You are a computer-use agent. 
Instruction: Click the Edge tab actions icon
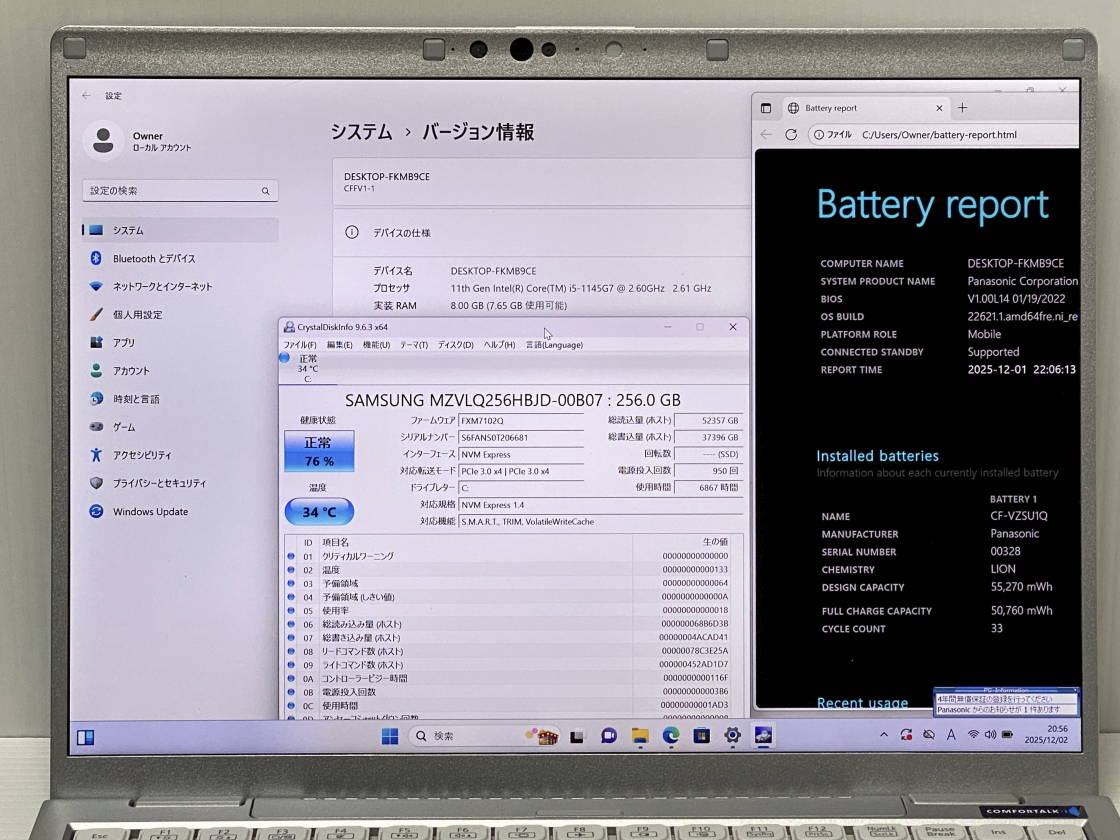tap(766, 108)
